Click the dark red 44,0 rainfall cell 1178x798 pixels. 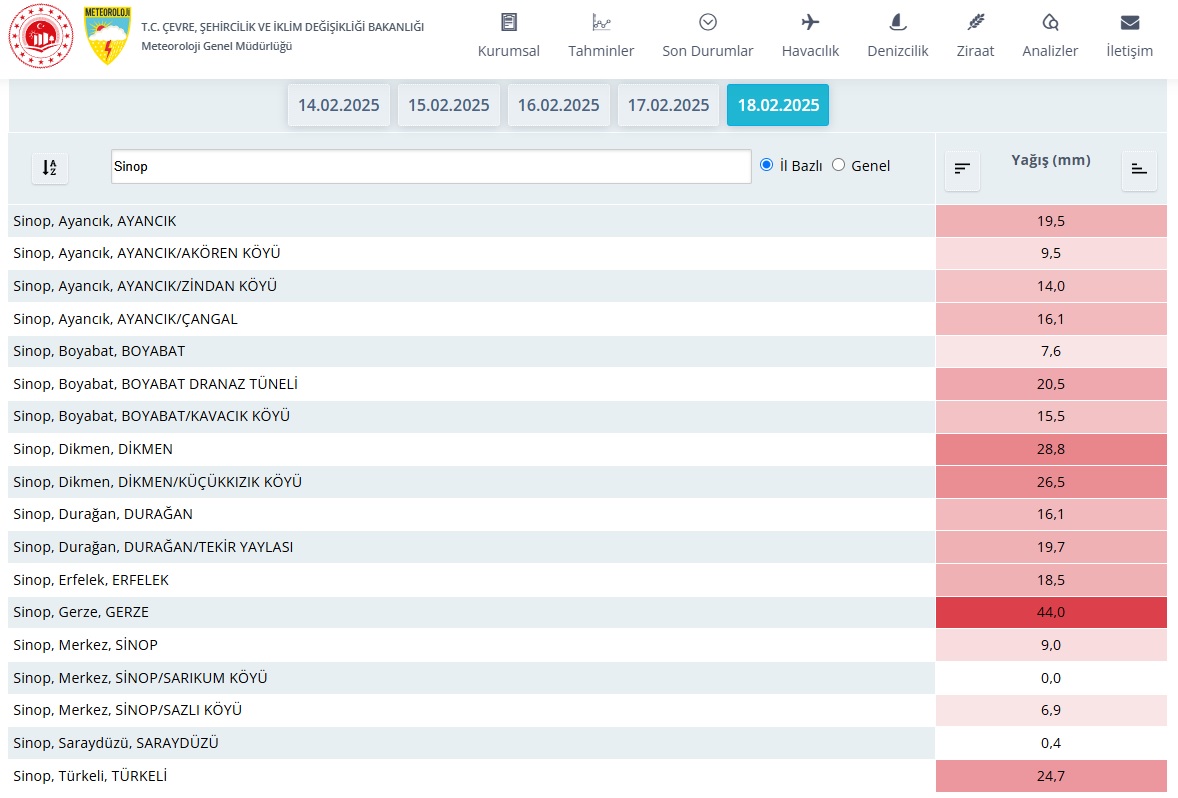point(1051,612)
